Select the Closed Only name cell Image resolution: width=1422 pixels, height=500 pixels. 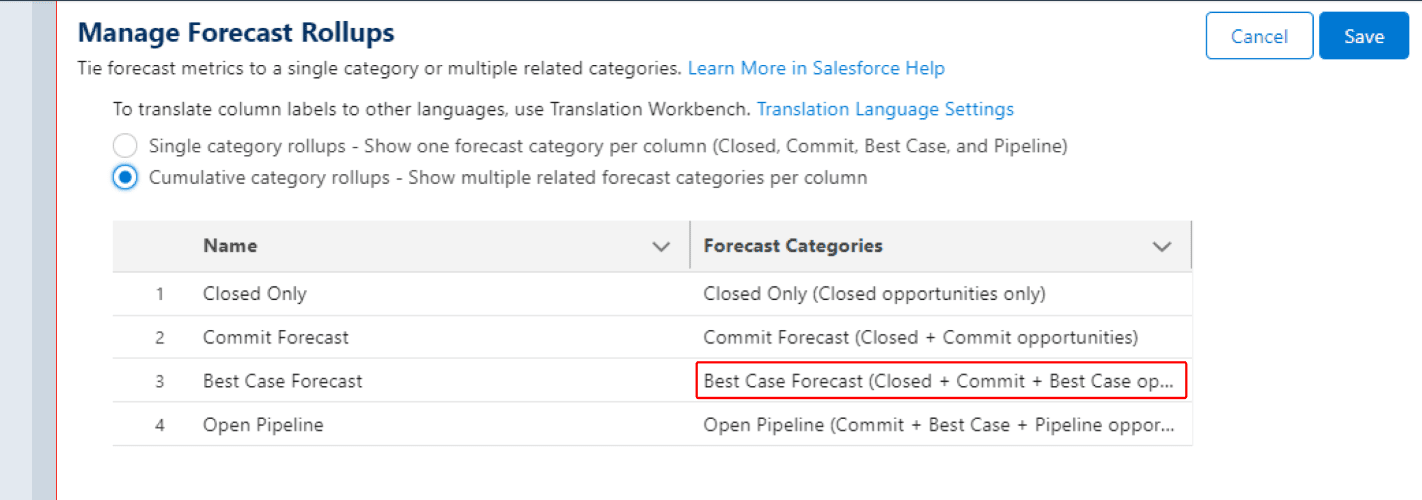tap(255, 294)
